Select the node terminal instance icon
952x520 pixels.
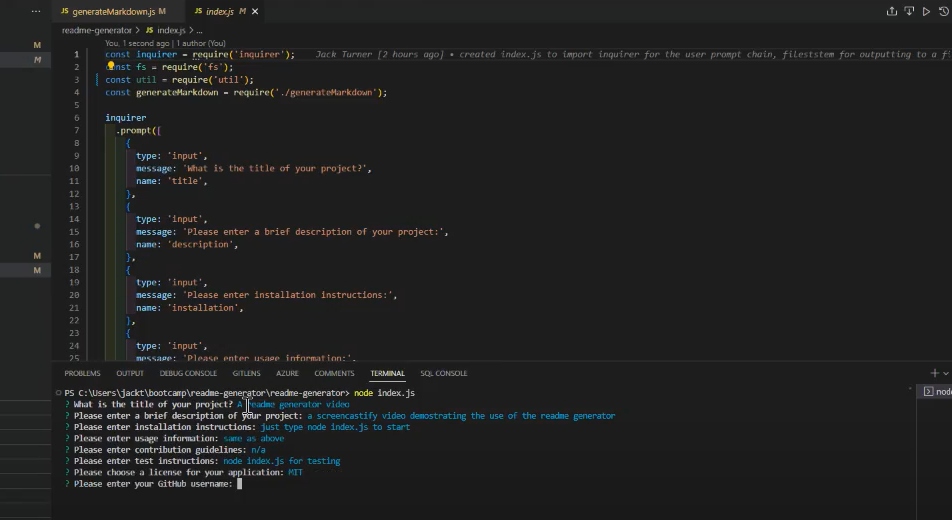point(929,392)
